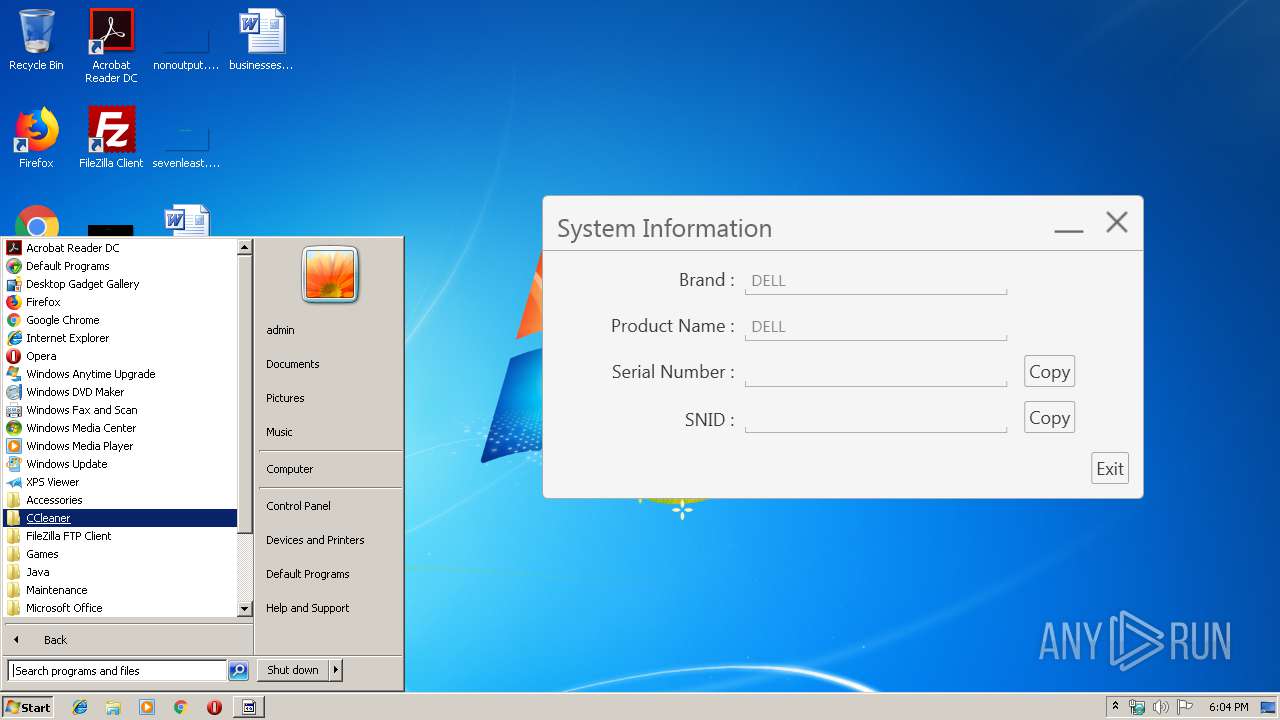Expand the Maintenance folder

pyautogui.click(x=120, y=590)
